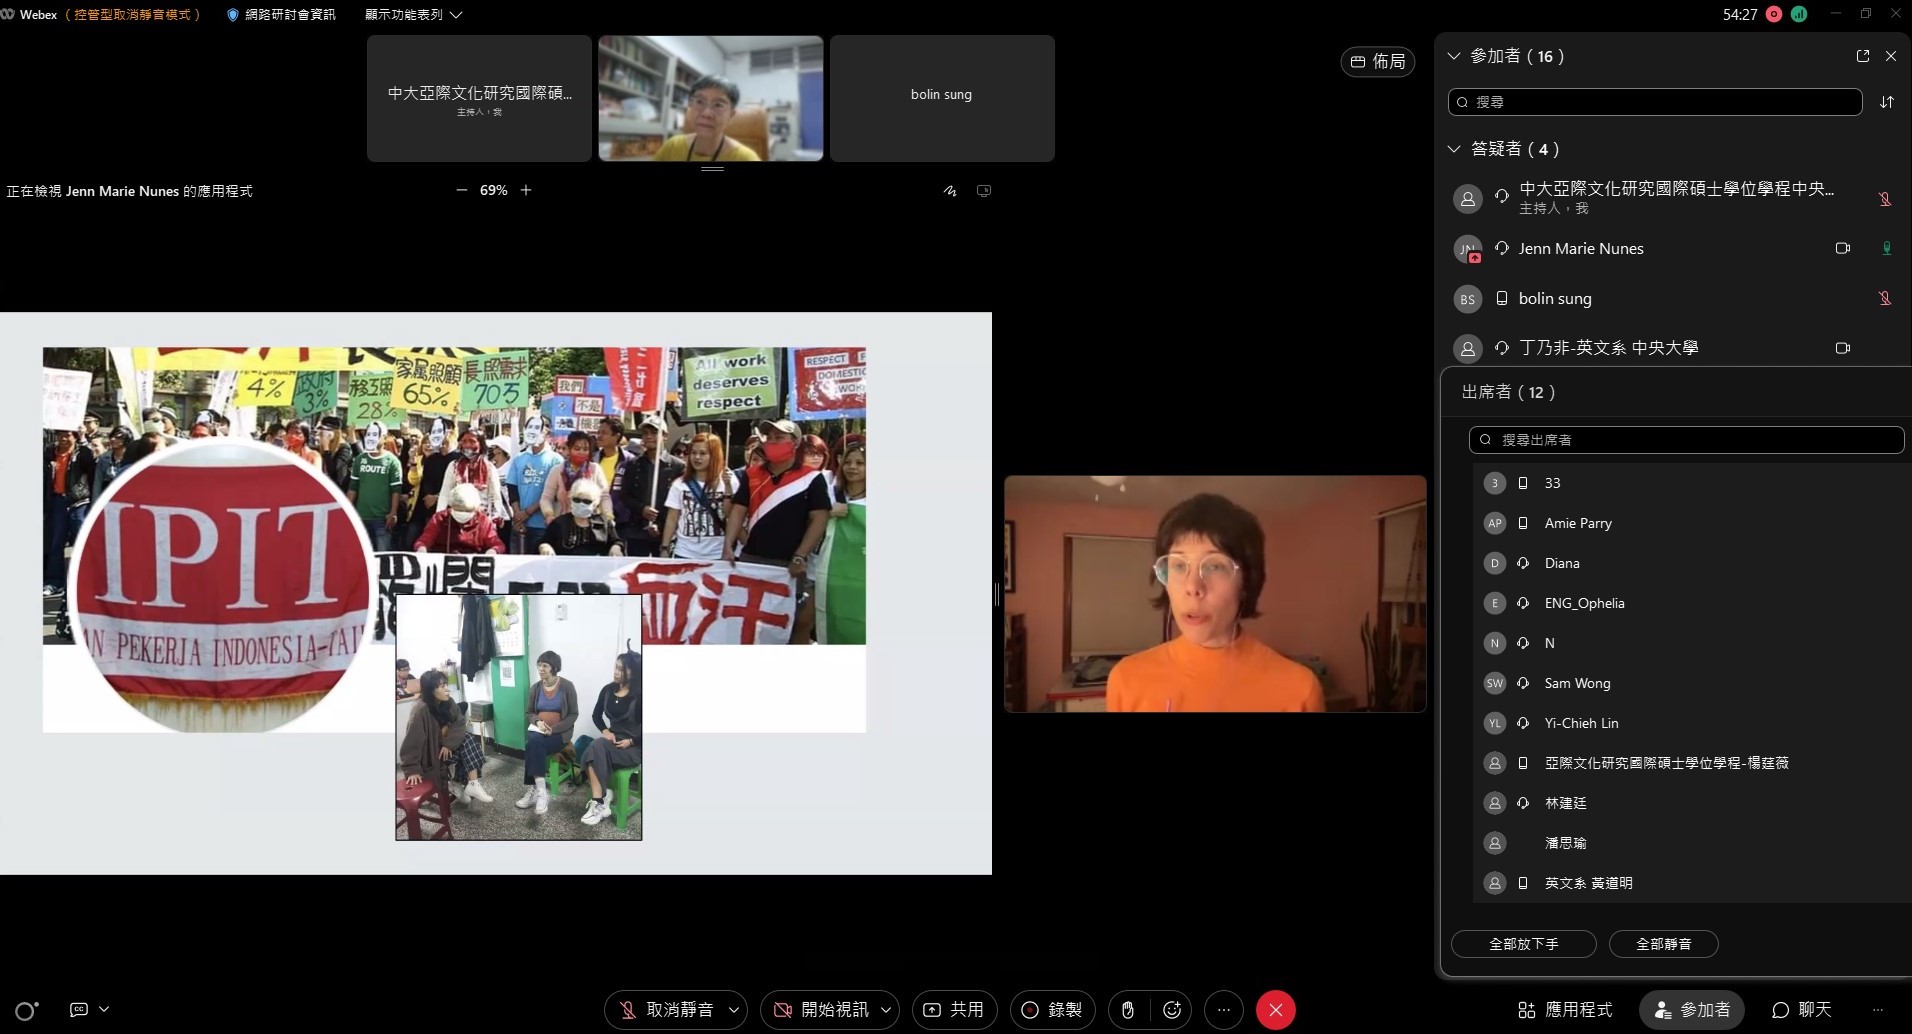Search in the participants search field
The height and width of the screenshot is (1034, 1912).
pos(1654,102)
